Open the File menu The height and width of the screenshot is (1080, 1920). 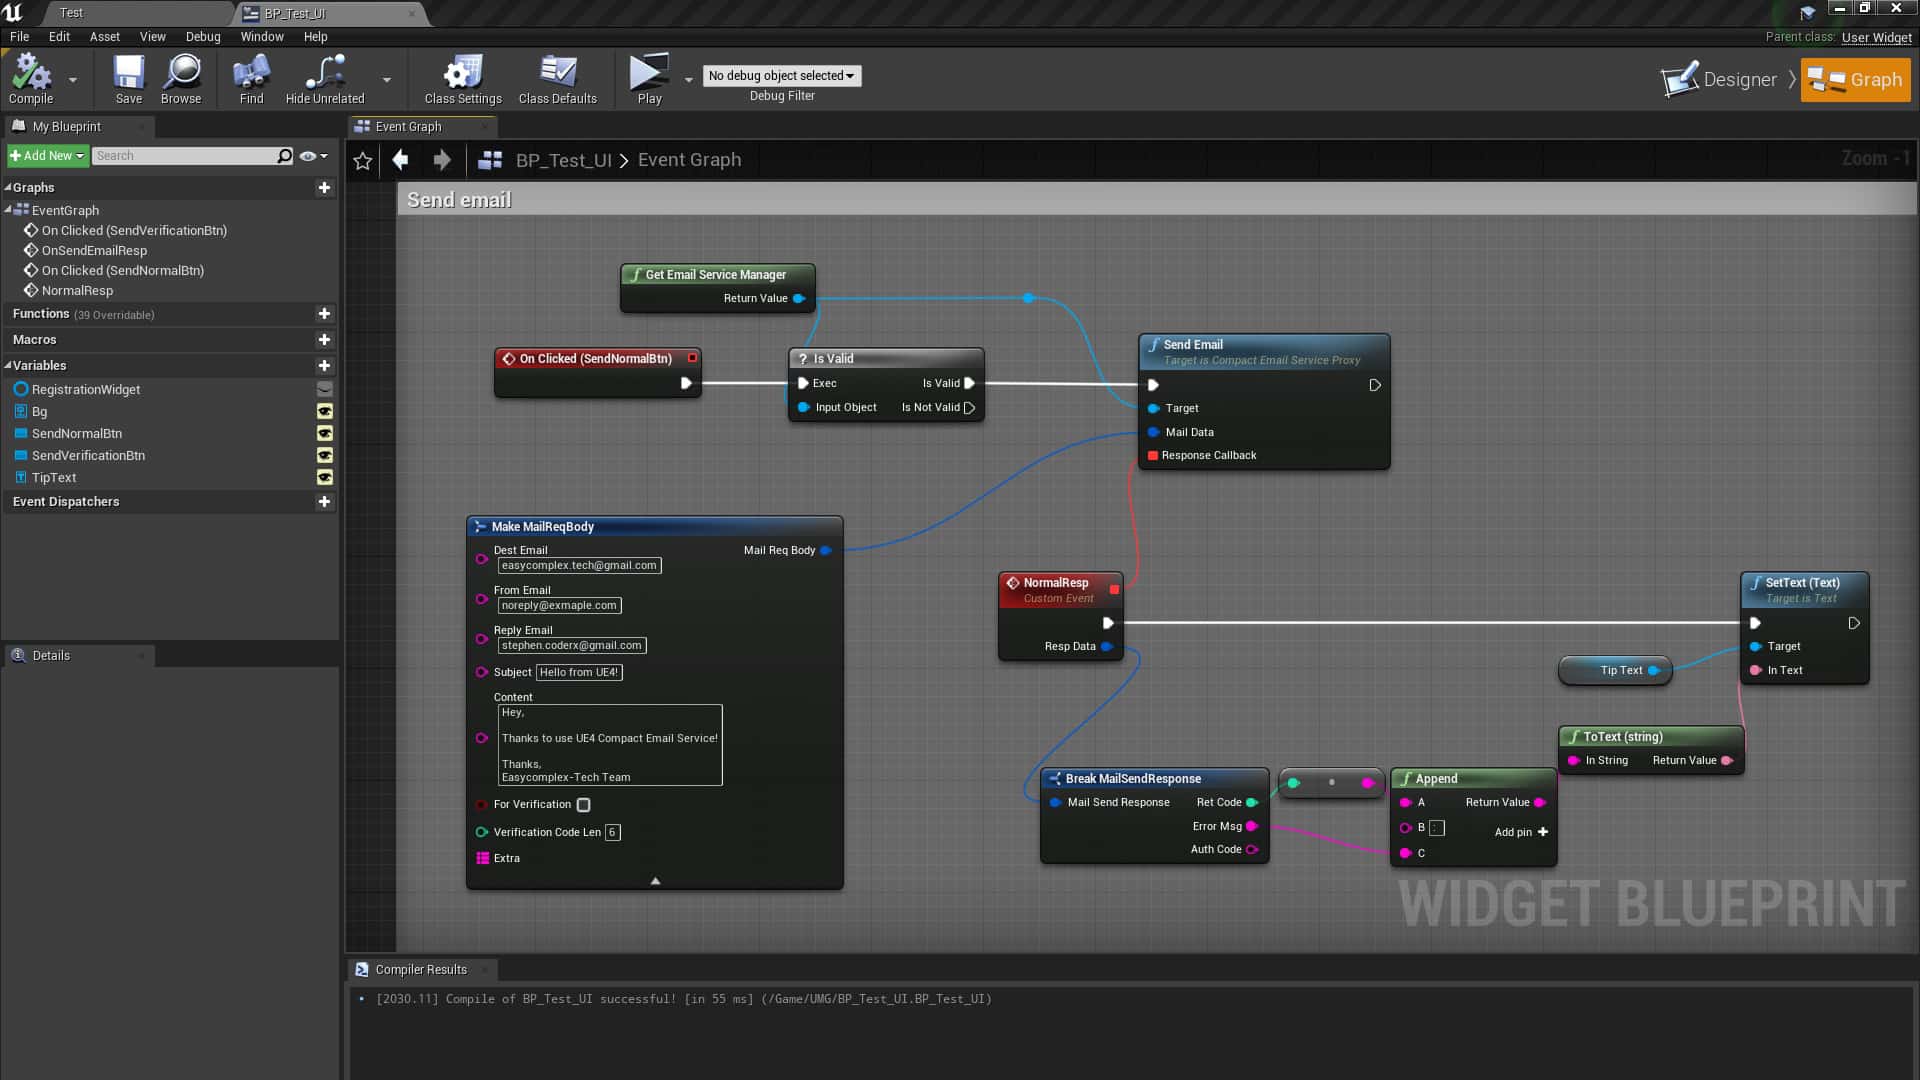pos(19,37)
